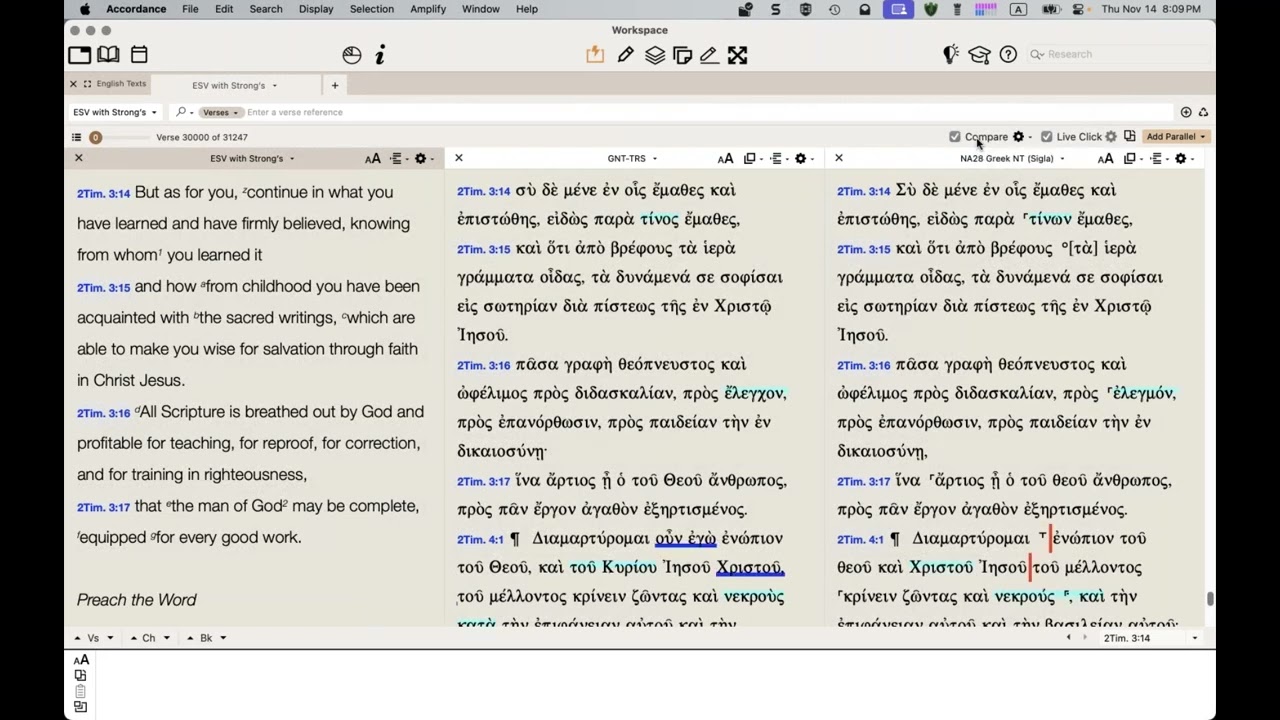Go to previous verse with Vs up arrow
Image resolution: width=1280 pixels, height=720 pixels.
(x=78, y=638)
